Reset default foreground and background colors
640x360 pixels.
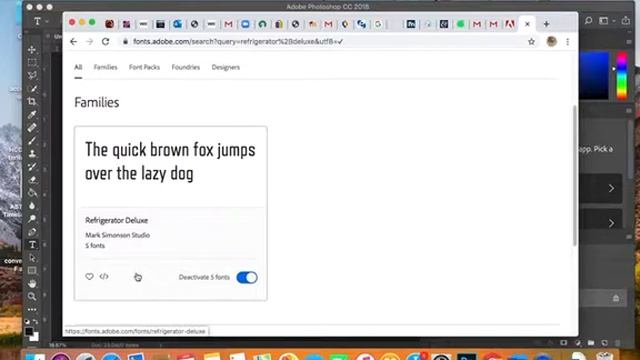pyautogui.click(x=27, y=322)
